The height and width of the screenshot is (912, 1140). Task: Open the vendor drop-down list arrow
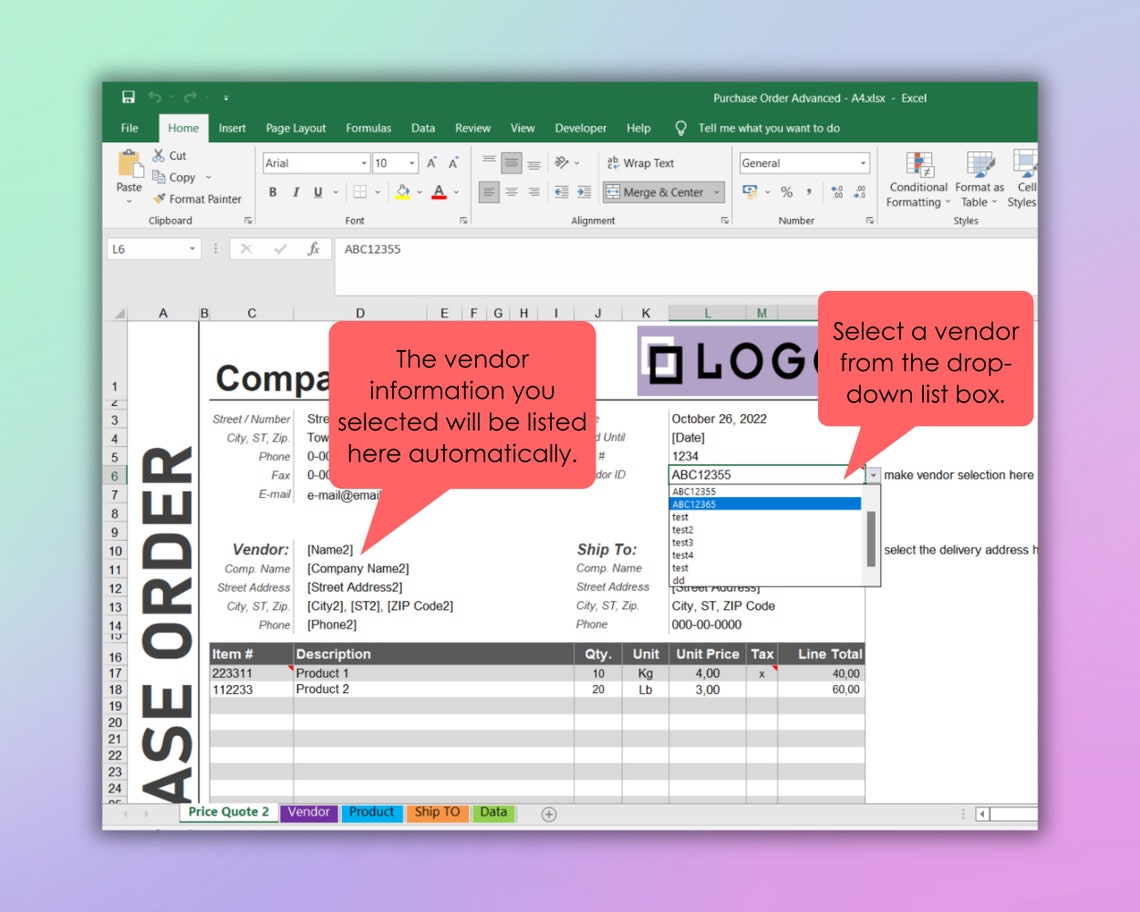[x=873, y=474]
